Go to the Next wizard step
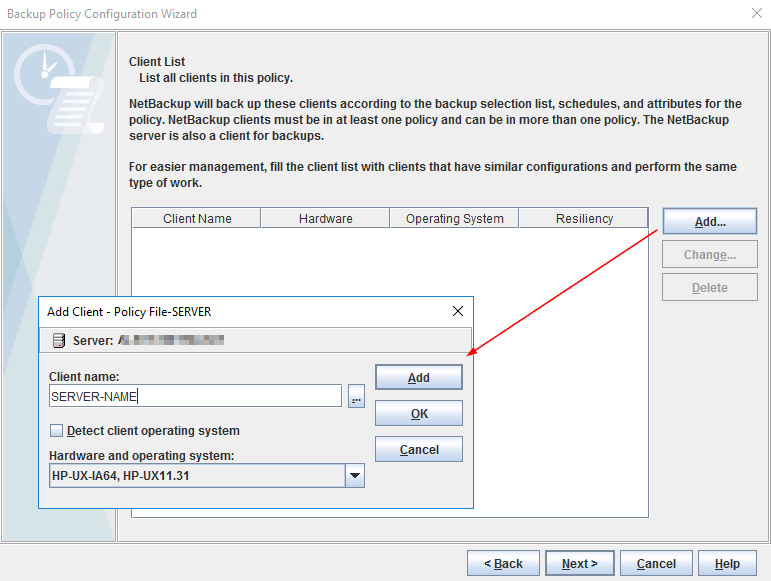Viewport: 771px width, 581px height. point(579,564)
